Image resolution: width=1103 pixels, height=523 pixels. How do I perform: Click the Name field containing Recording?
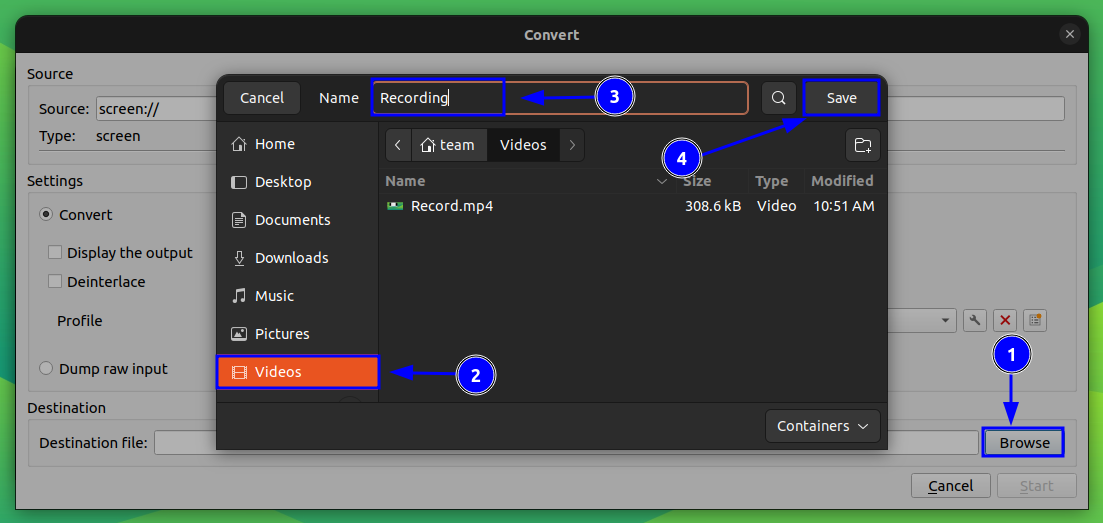559,98
